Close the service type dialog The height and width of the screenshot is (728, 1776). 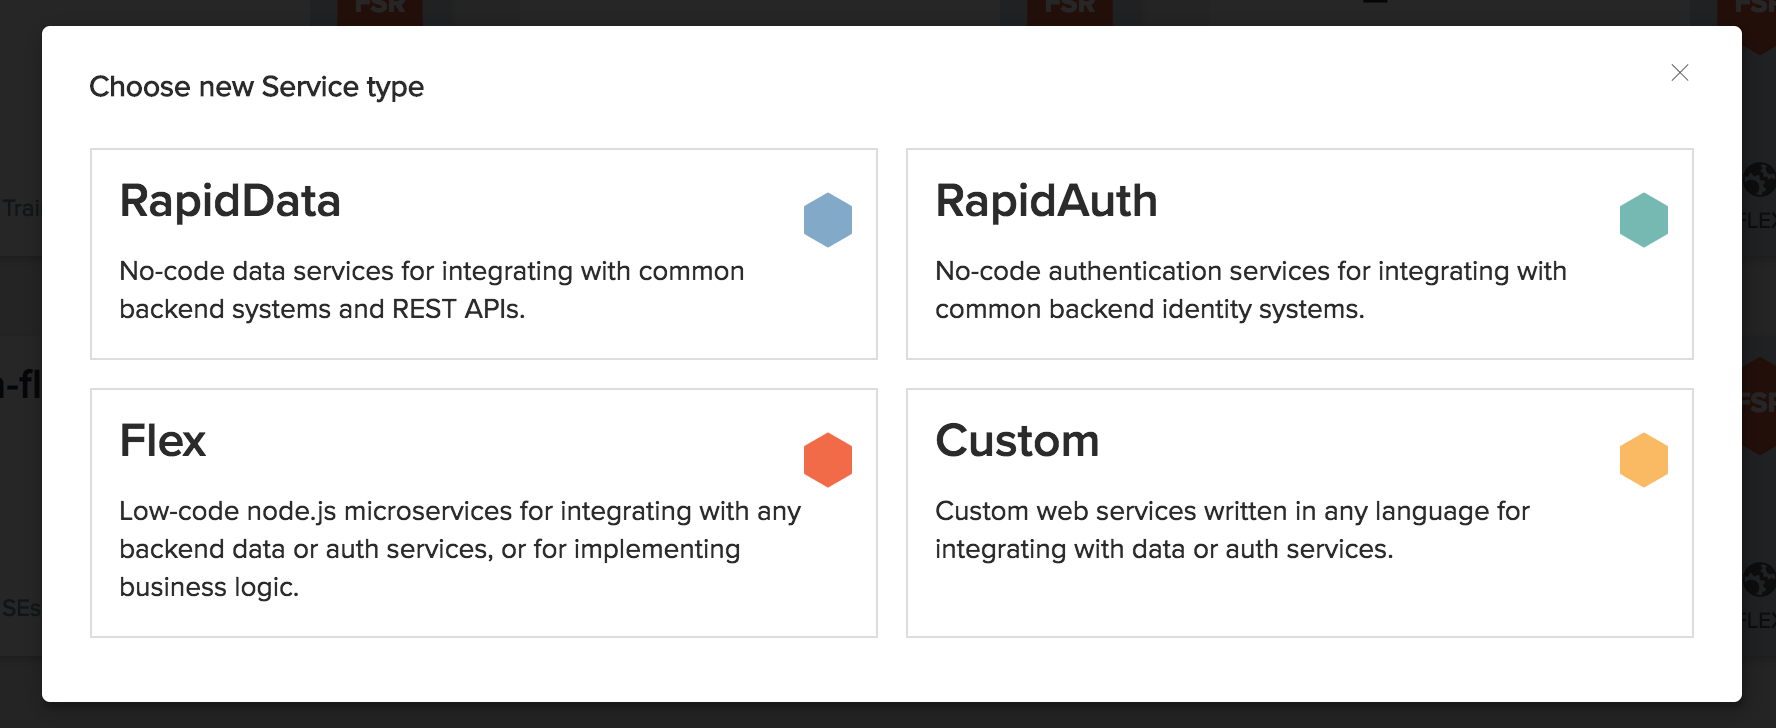[1680, 73]
